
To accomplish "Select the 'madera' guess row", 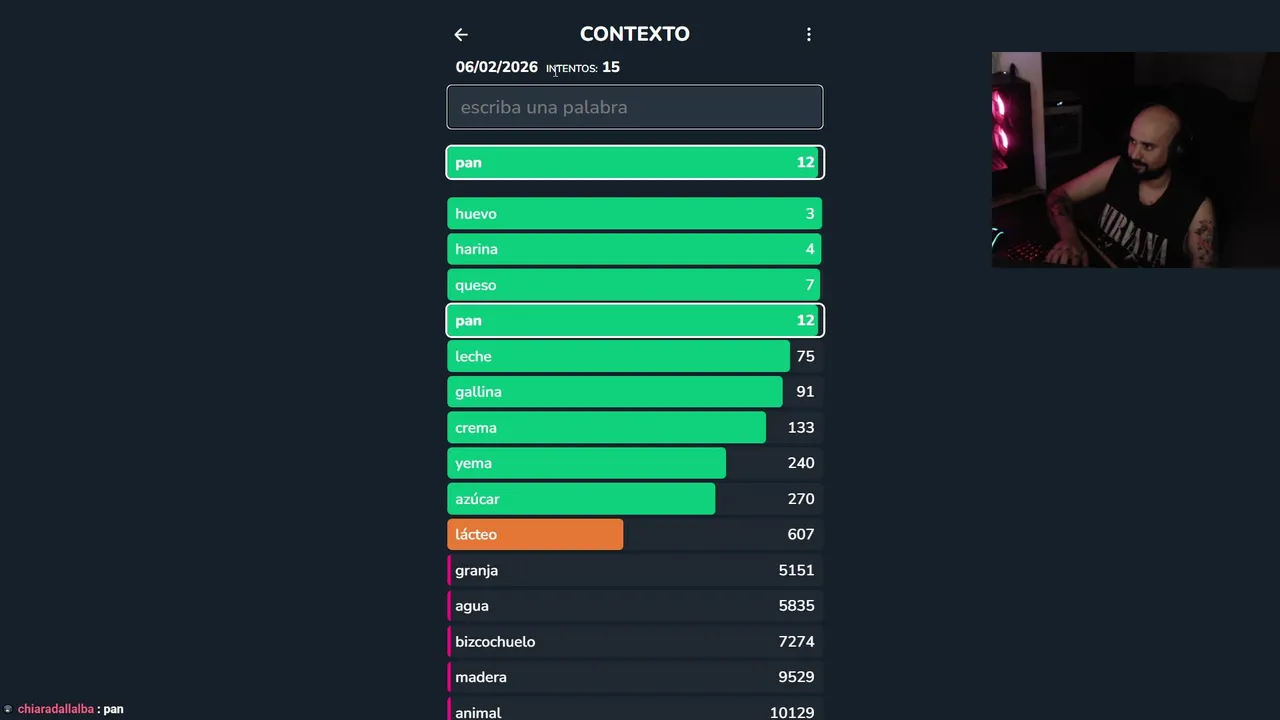I will [635, 677].
